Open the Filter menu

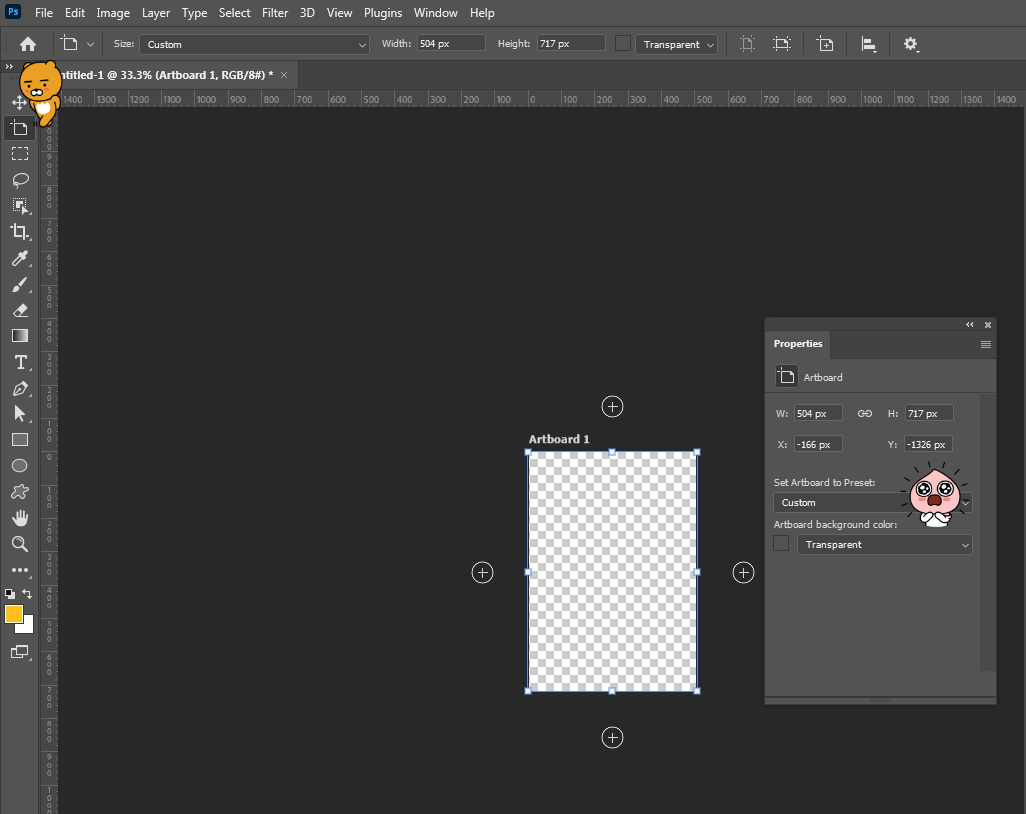click(x=275, y=13)
